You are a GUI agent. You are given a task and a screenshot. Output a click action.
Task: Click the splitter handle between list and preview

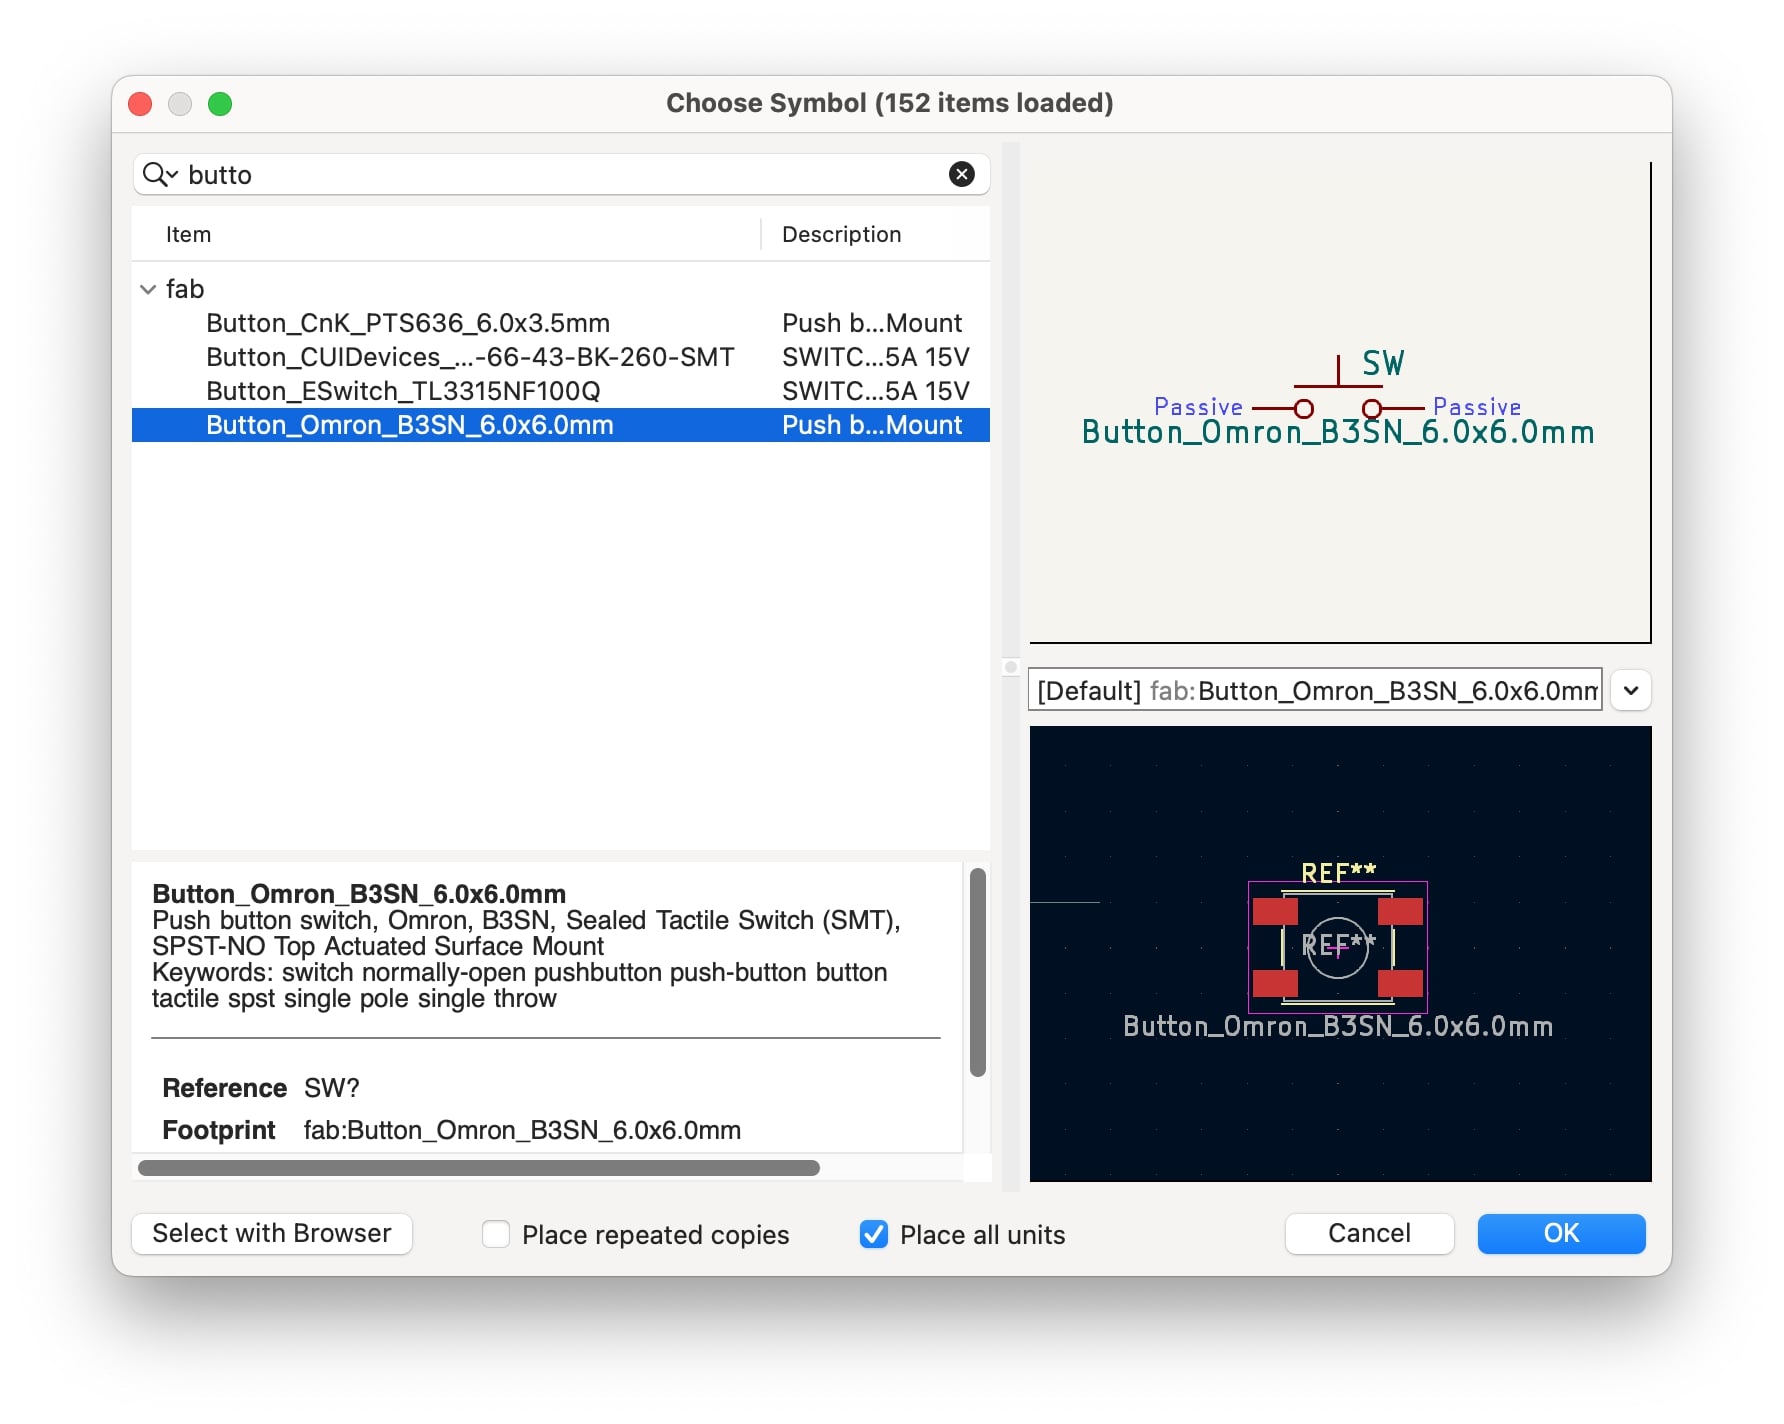[x=1011, y=667]
